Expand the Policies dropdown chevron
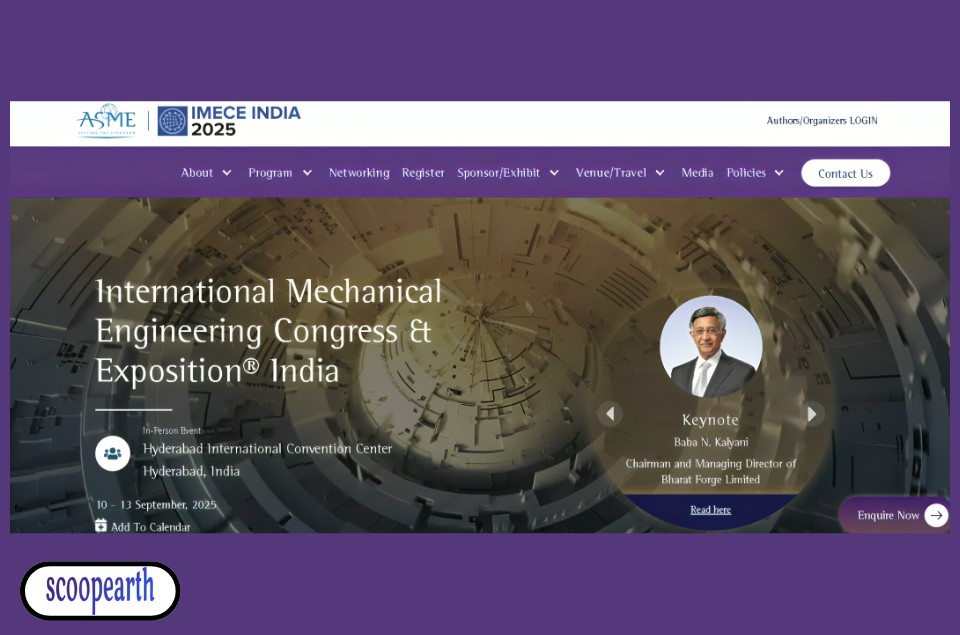The width and height of the screenshot is (960, 635). 779,173
